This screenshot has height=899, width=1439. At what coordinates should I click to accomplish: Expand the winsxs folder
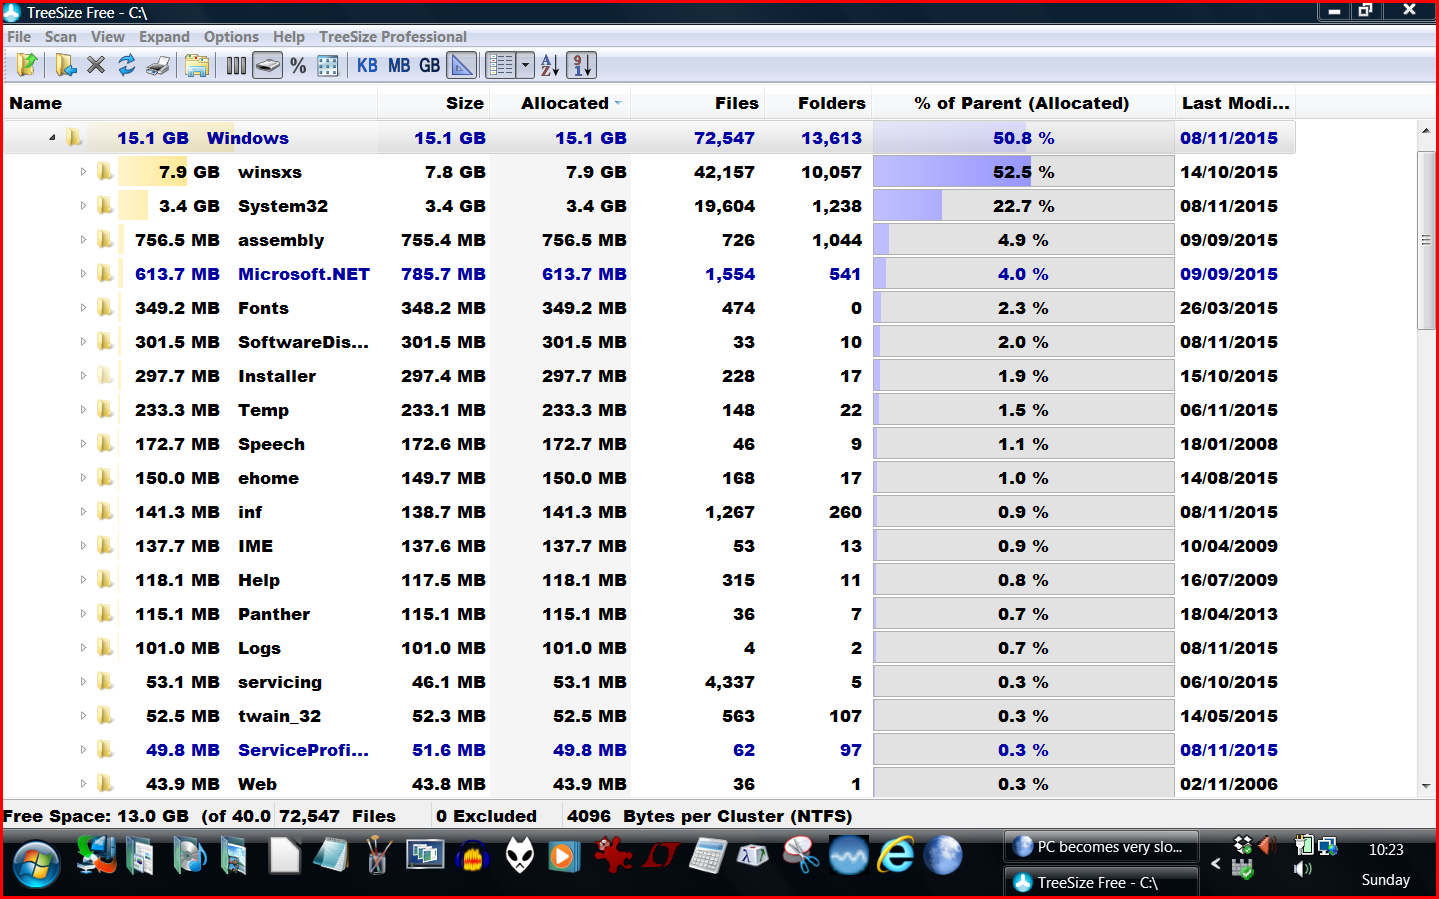tap(83, 172)
